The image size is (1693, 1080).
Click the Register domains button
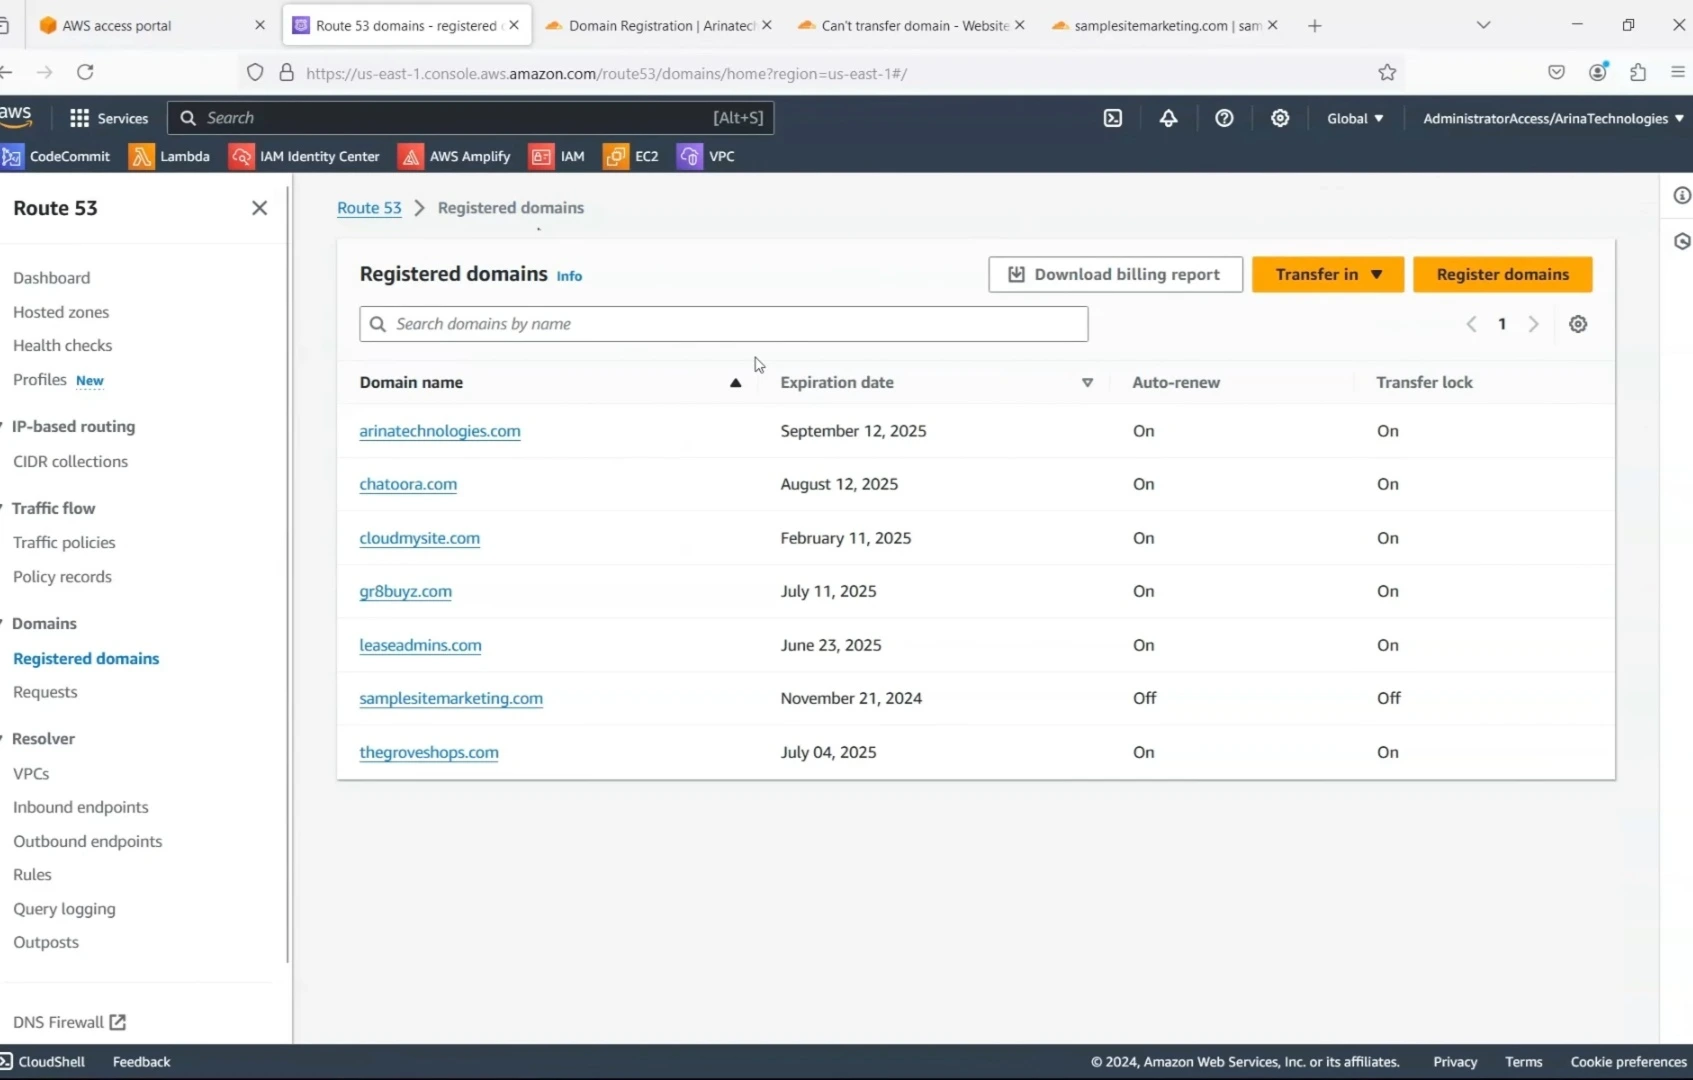[1501, 274]
